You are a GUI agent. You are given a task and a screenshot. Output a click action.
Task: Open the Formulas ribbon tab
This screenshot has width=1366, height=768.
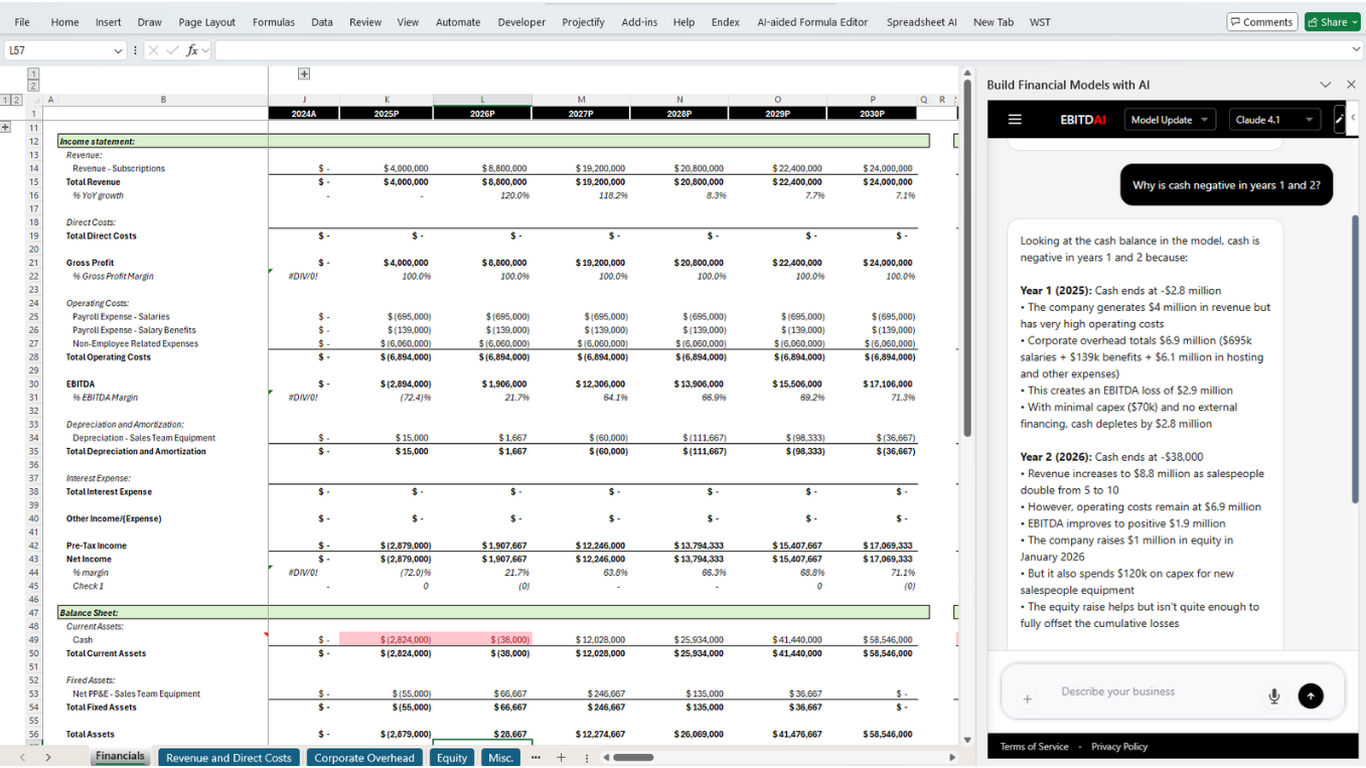273,22
